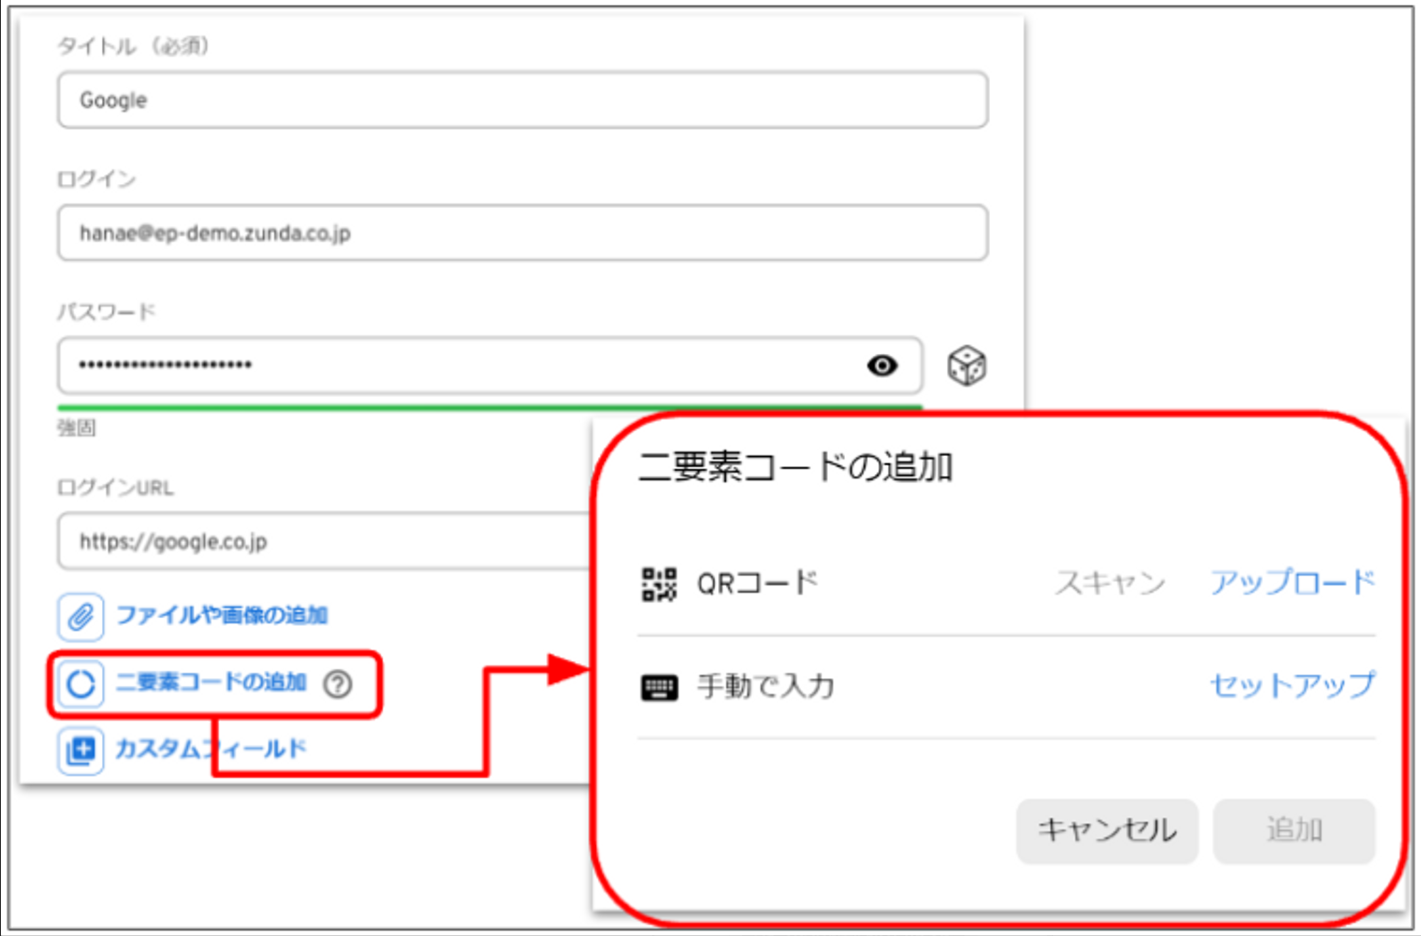Click the keyboard icon next to 手動で入力
The width and height of the screenshot is (1421, 936).
pyautogui.click(x=659, y=688)
